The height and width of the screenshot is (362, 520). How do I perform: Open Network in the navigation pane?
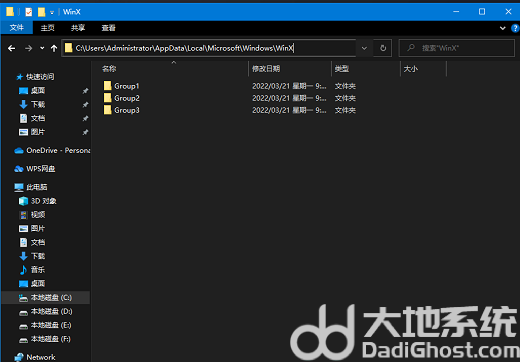tap(35, 357)
